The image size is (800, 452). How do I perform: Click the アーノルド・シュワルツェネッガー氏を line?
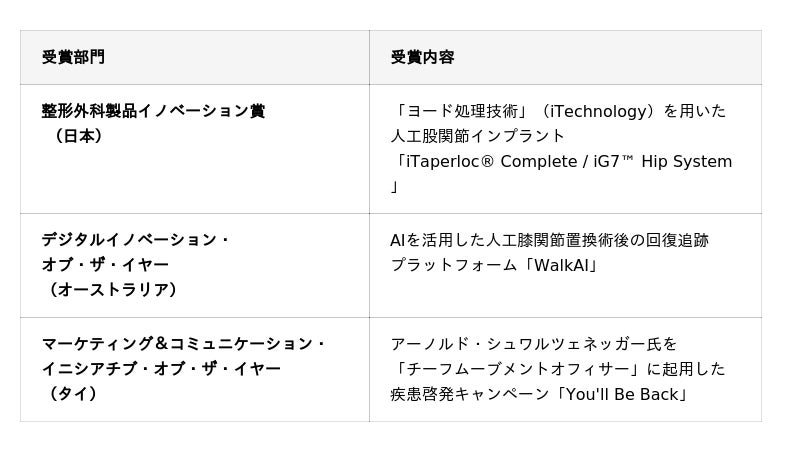click(534, 344)
